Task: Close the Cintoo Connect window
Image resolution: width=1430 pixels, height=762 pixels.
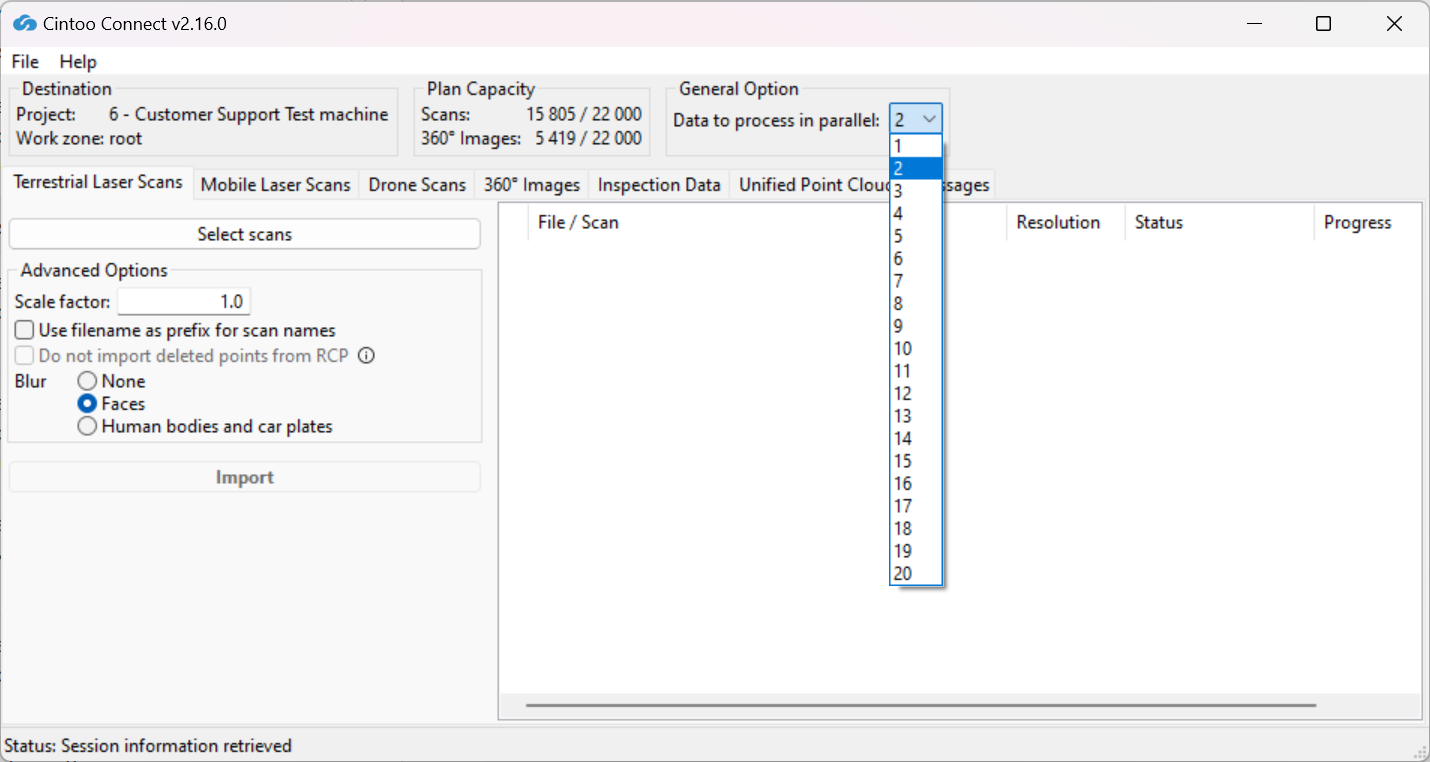Action: (1394, 24)
